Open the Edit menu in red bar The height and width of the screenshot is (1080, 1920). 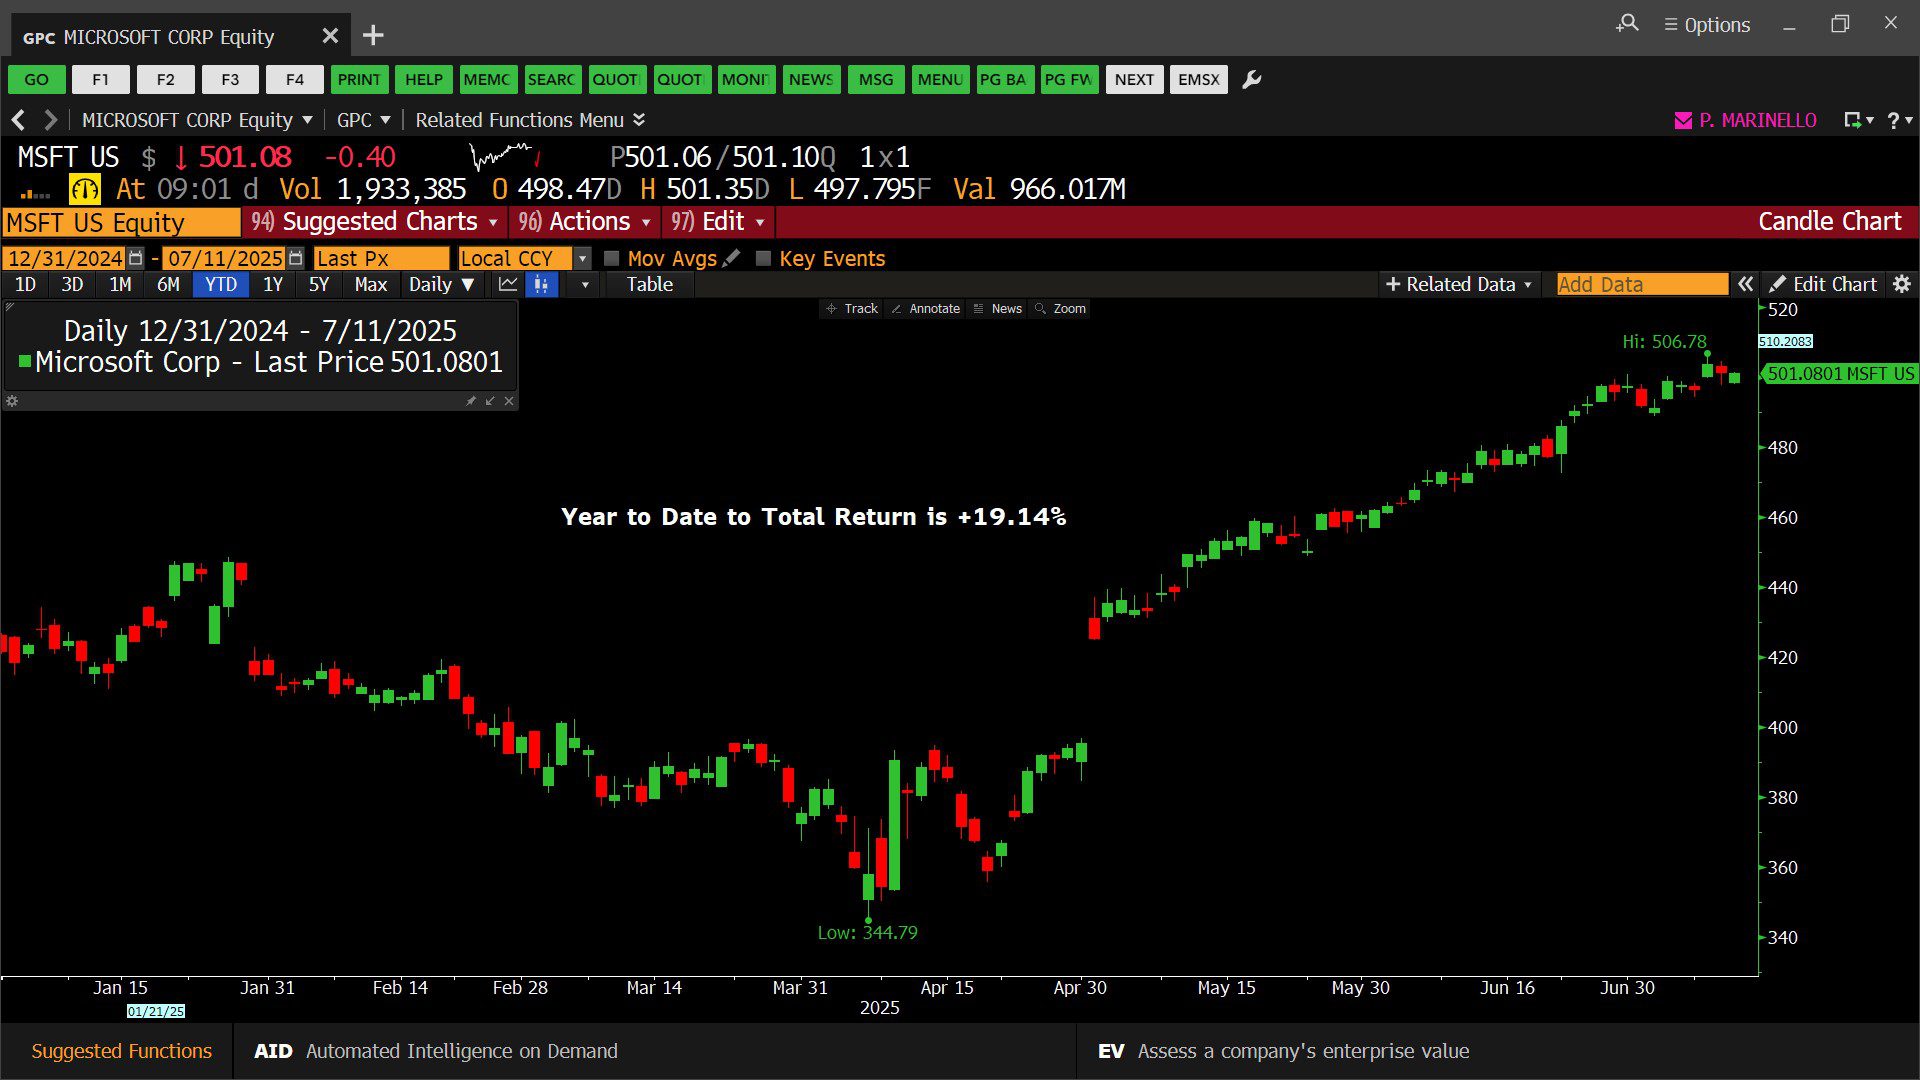718,221
